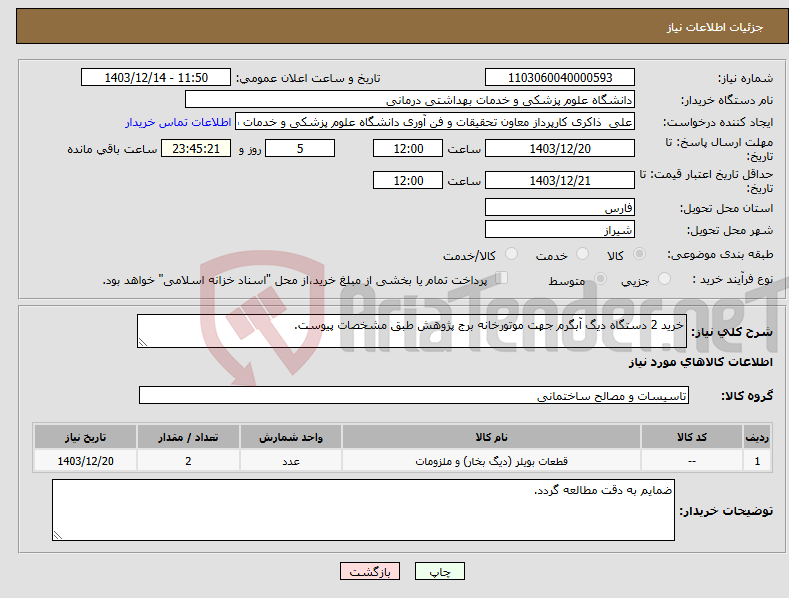Click the واحد شمارش column header
The width and height of the screenshot is (789, 598).
[x=291, y=437]
